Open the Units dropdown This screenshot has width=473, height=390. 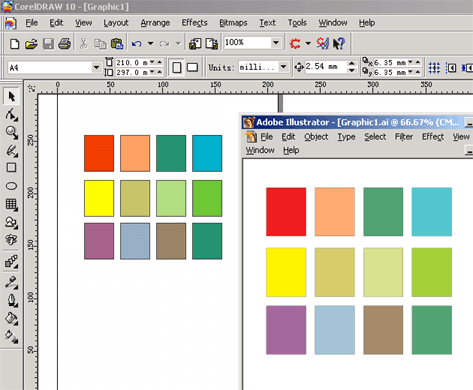pyautogui.click(x=283, y=67)
